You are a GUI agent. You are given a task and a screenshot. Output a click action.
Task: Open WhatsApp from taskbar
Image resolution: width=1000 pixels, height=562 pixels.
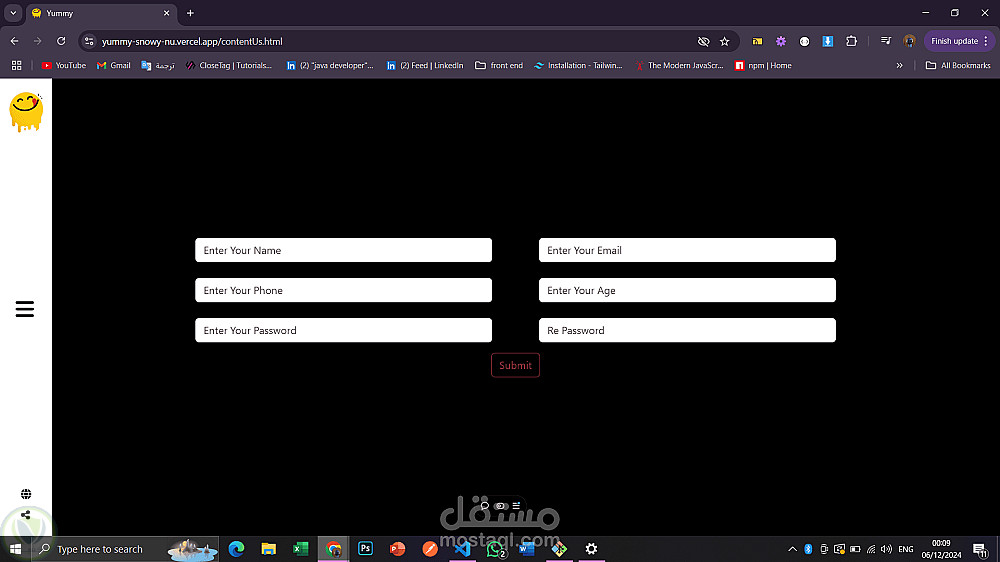click(496, 549)
